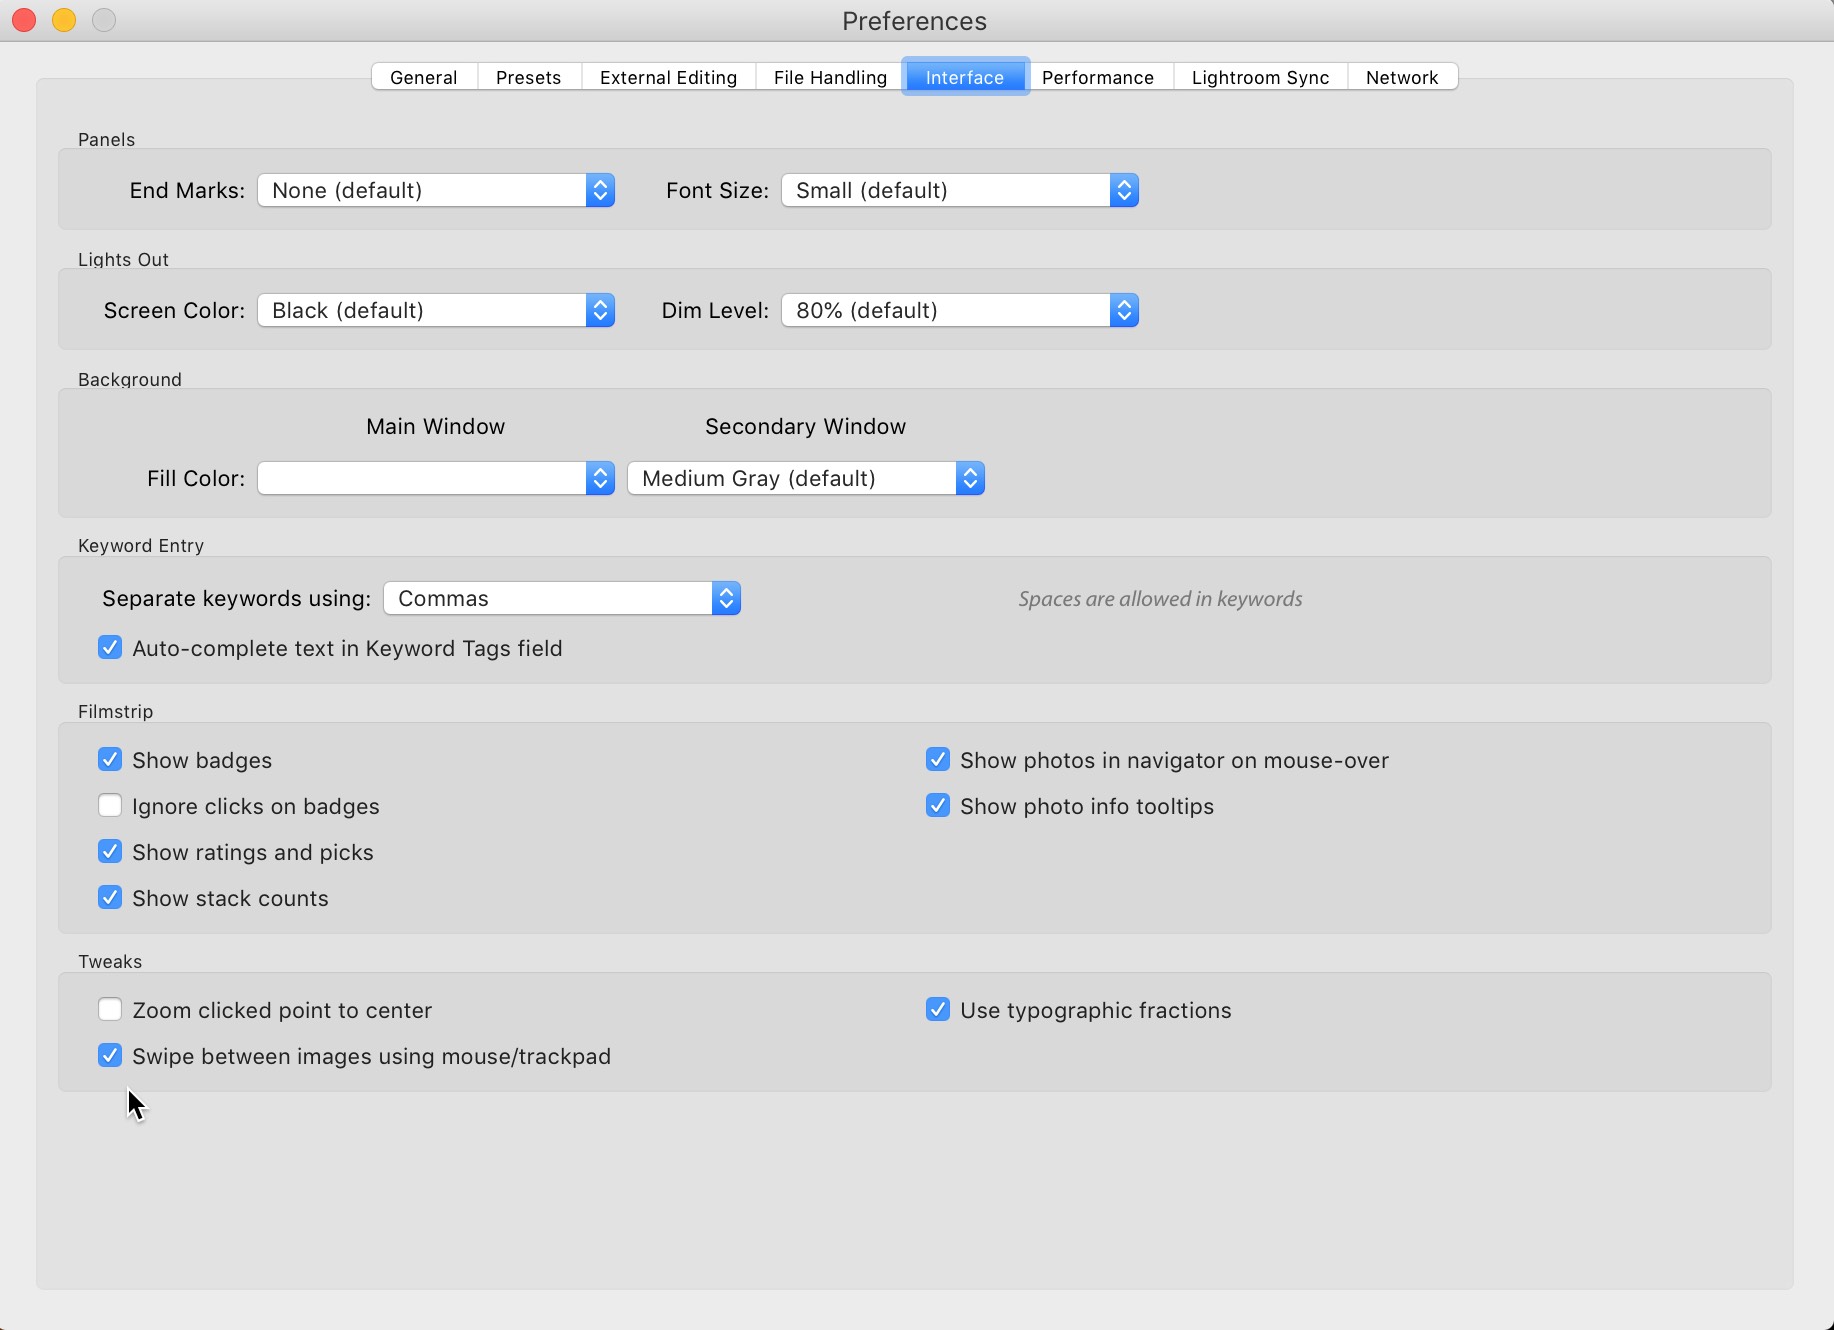
Task: Open Separate keywords using dropdown
Action: tap(562, 598)
